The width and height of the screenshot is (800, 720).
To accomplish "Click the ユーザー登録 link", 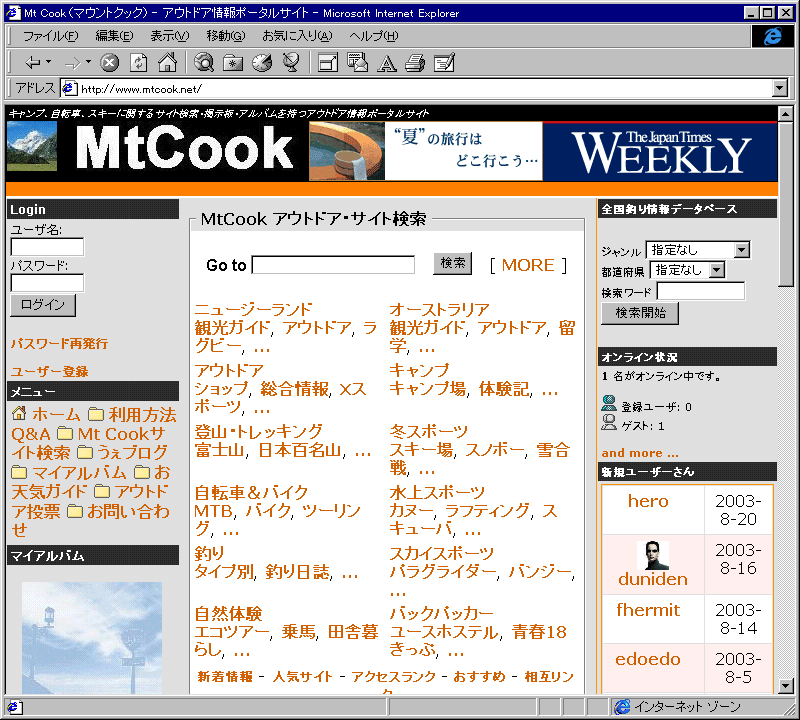I will click(49, 371).
